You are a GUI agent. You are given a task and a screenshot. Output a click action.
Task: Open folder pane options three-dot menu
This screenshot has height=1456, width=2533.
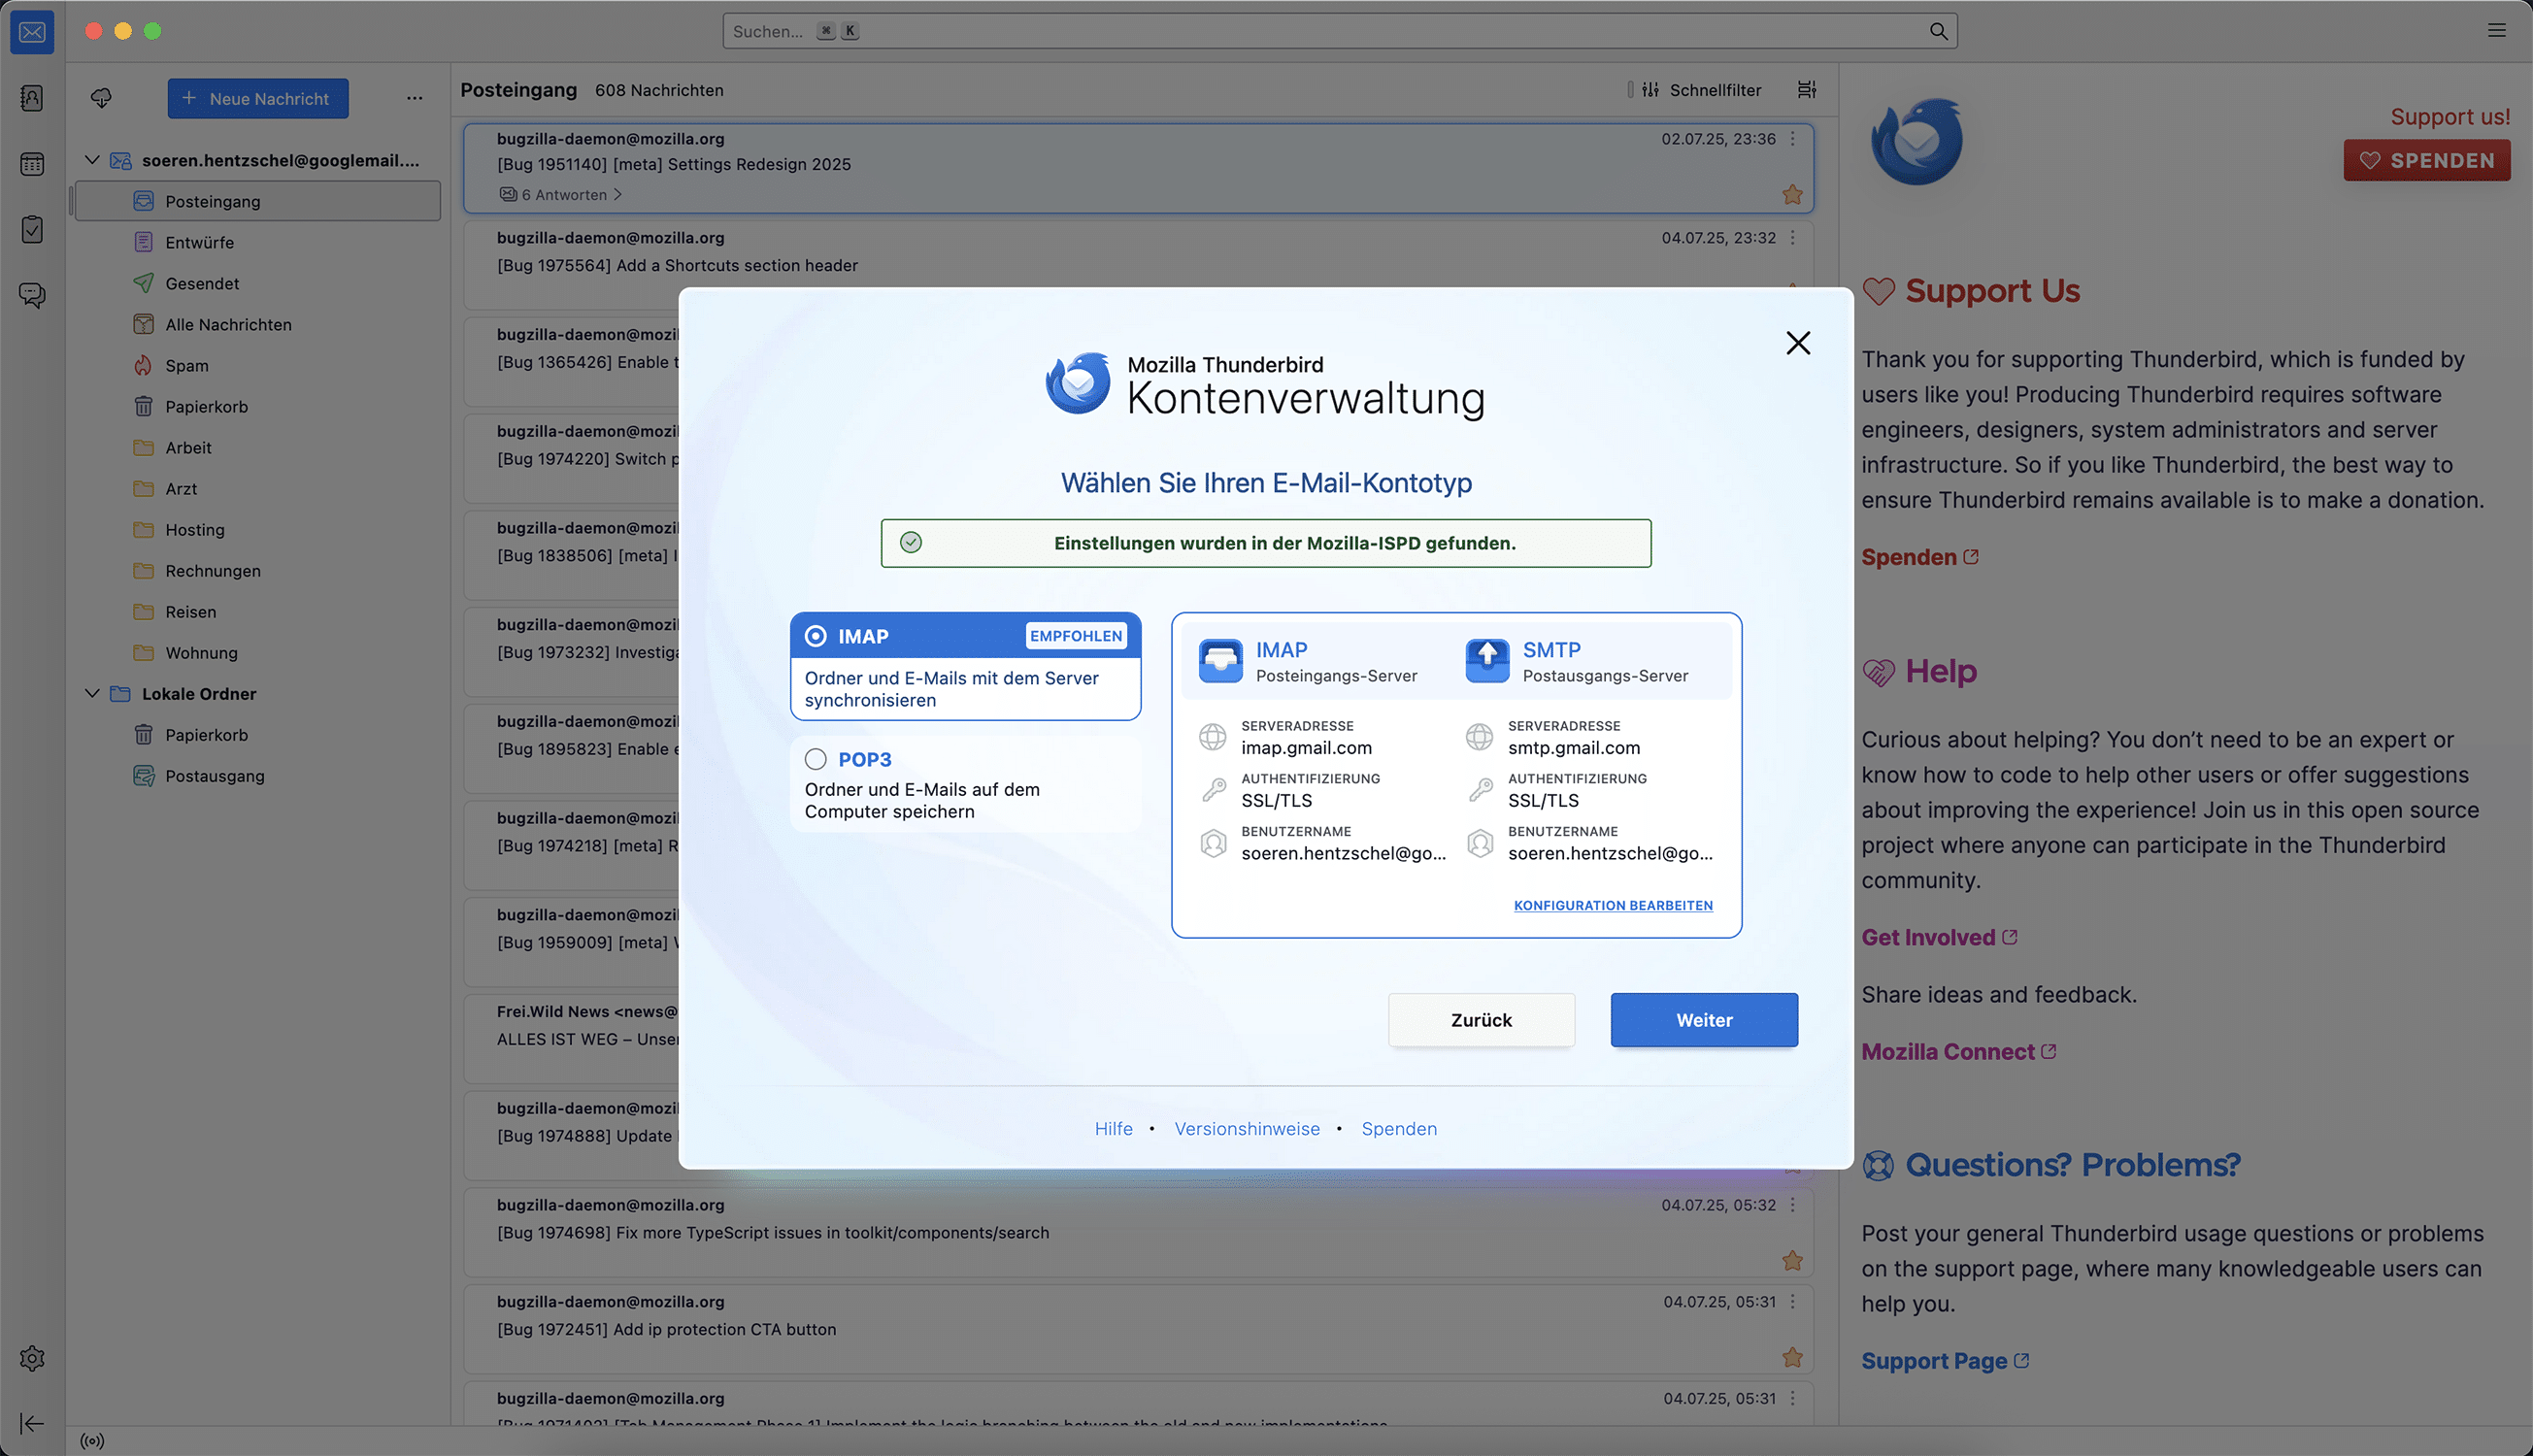415,98
